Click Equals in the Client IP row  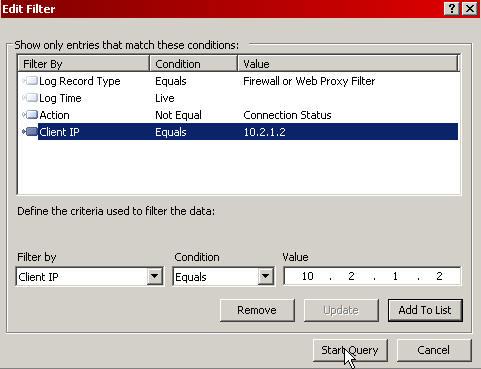pos(171,132)
